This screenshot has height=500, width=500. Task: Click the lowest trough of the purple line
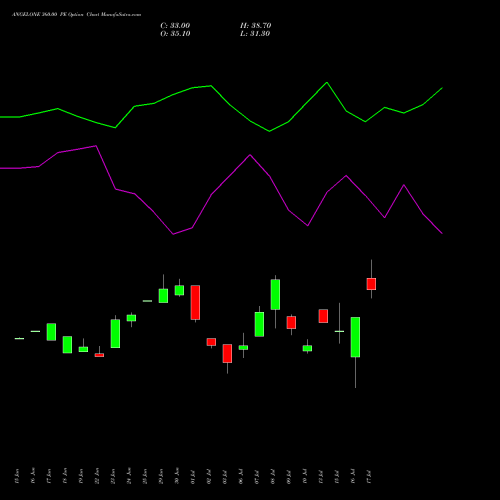click(173, 234)
